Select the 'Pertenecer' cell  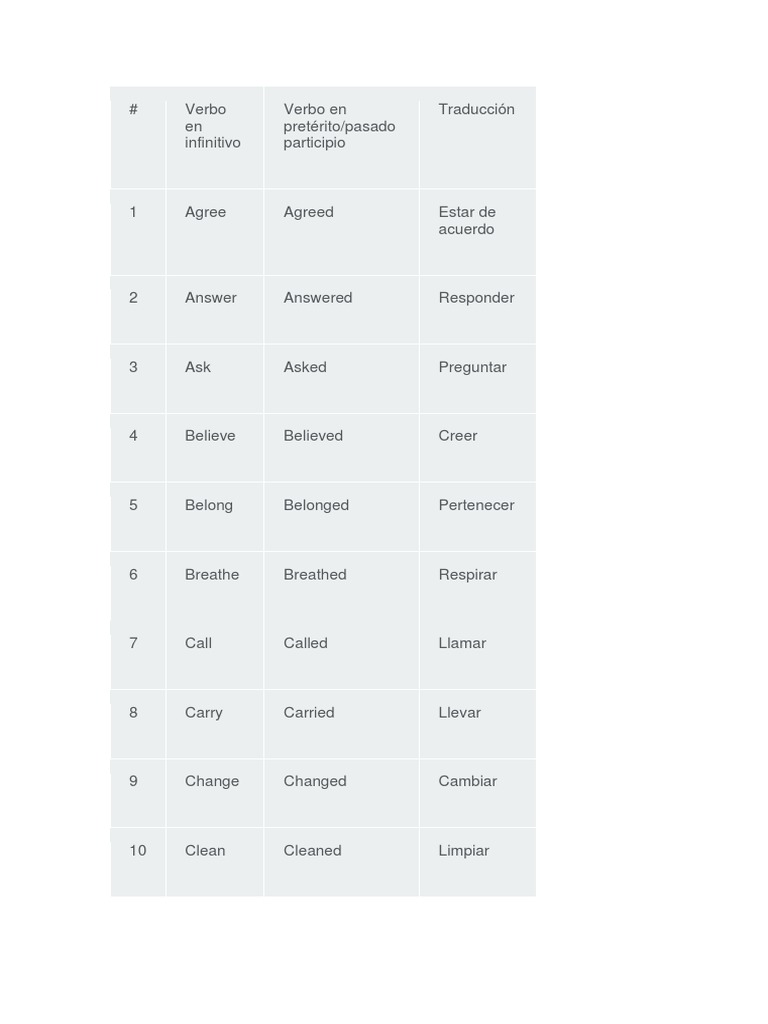pyautogui.click(x=476, y=505)
